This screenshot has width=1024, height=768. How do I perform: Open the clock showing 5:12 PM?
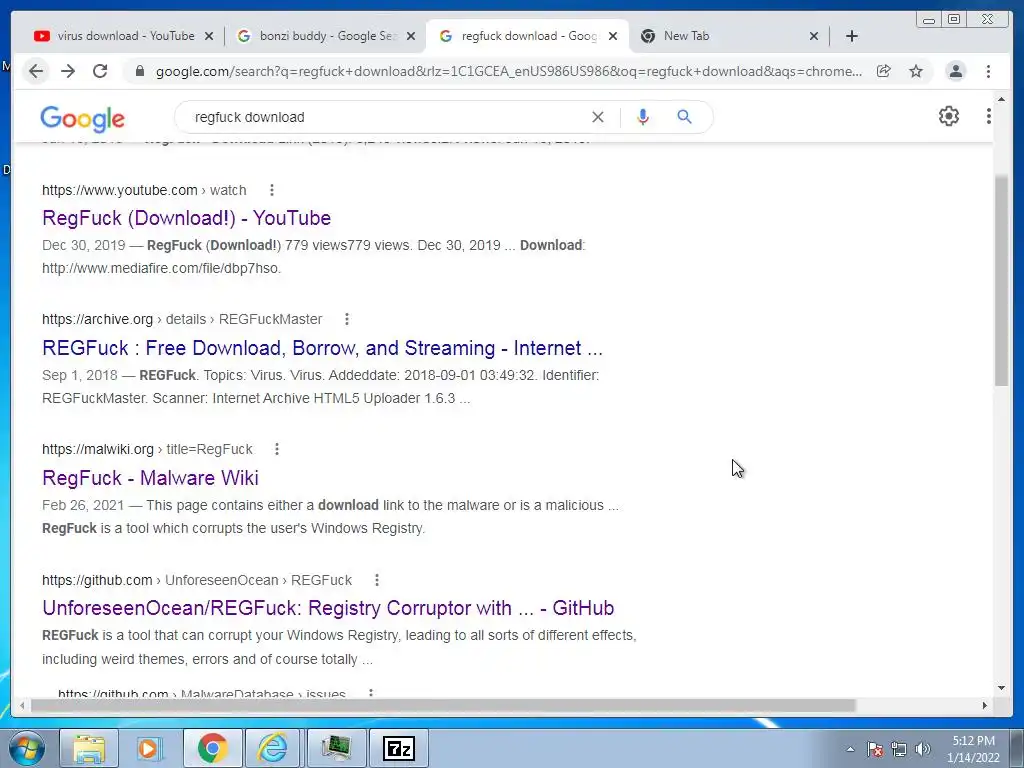973,749
